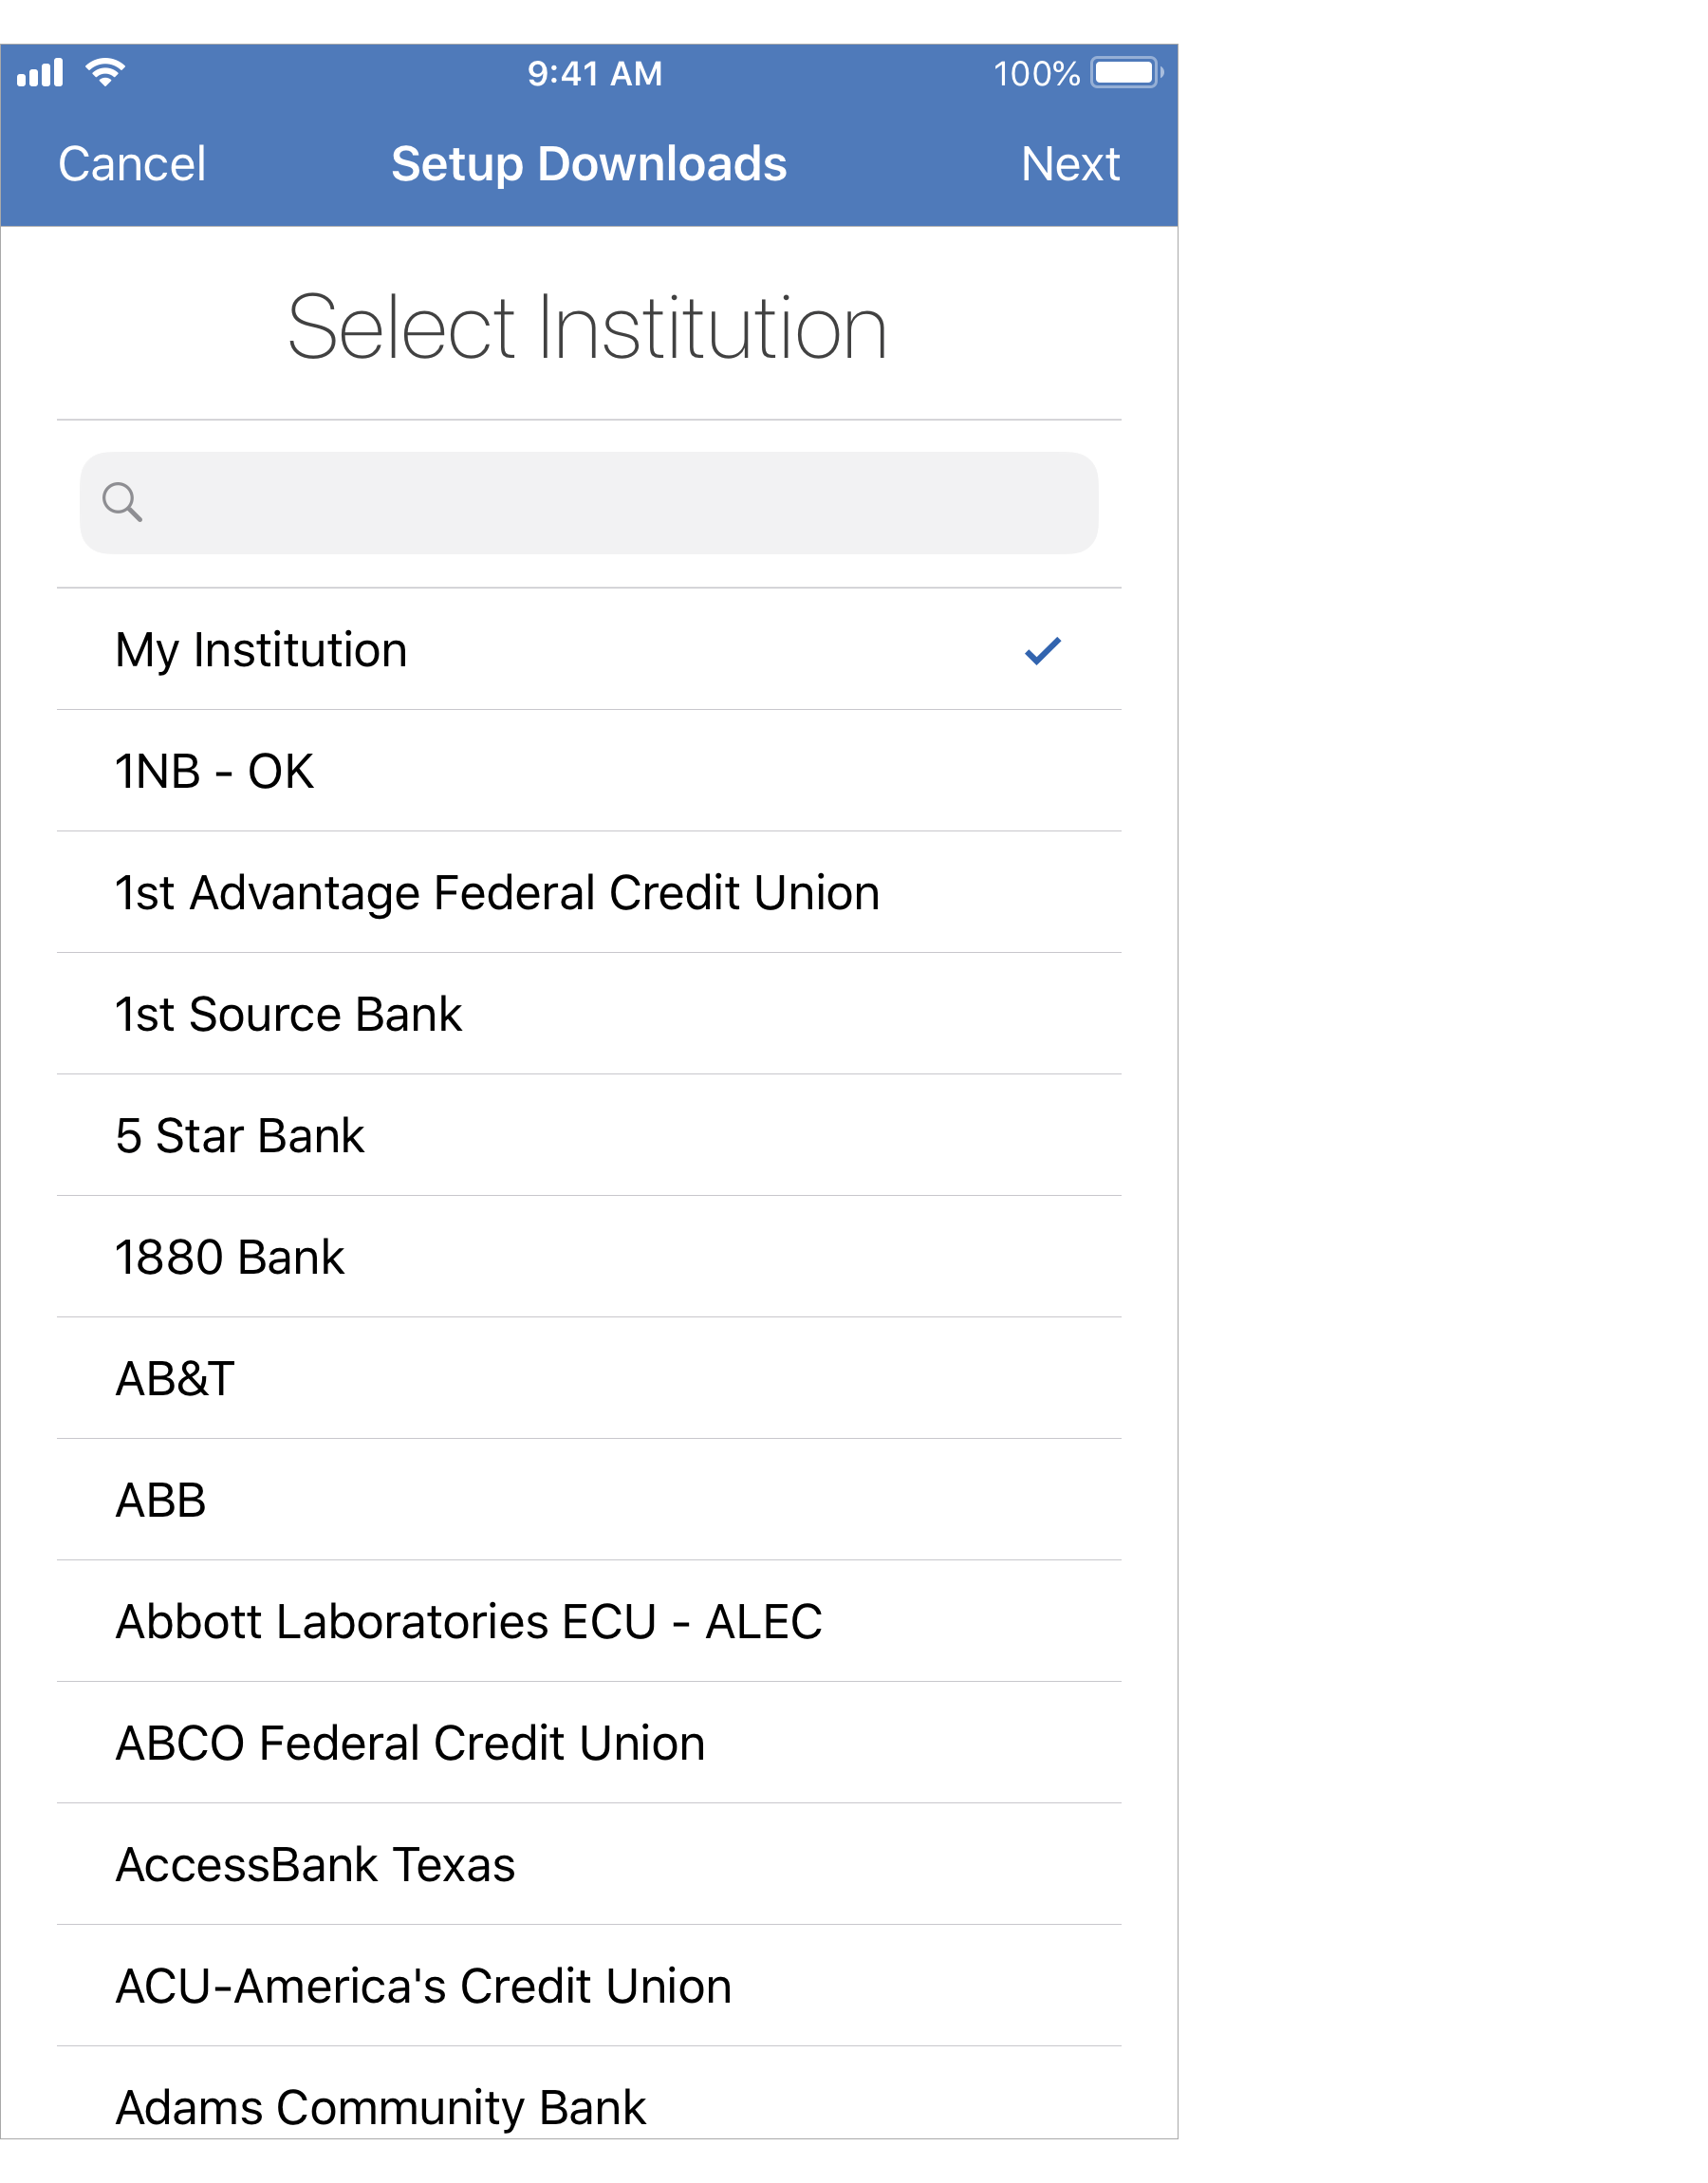Viewport: 1708px width, 2183px height.
Task: Select ABB as your institution
Action: (400, 1500)
